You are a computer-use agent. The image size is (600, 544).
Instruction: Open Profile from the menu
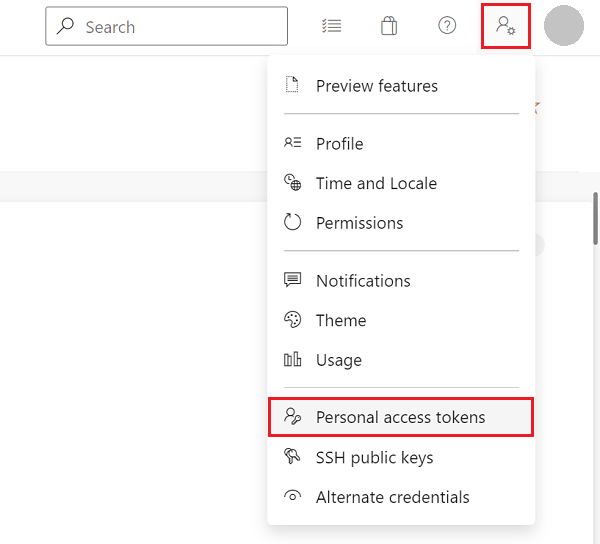click(401, 143)
